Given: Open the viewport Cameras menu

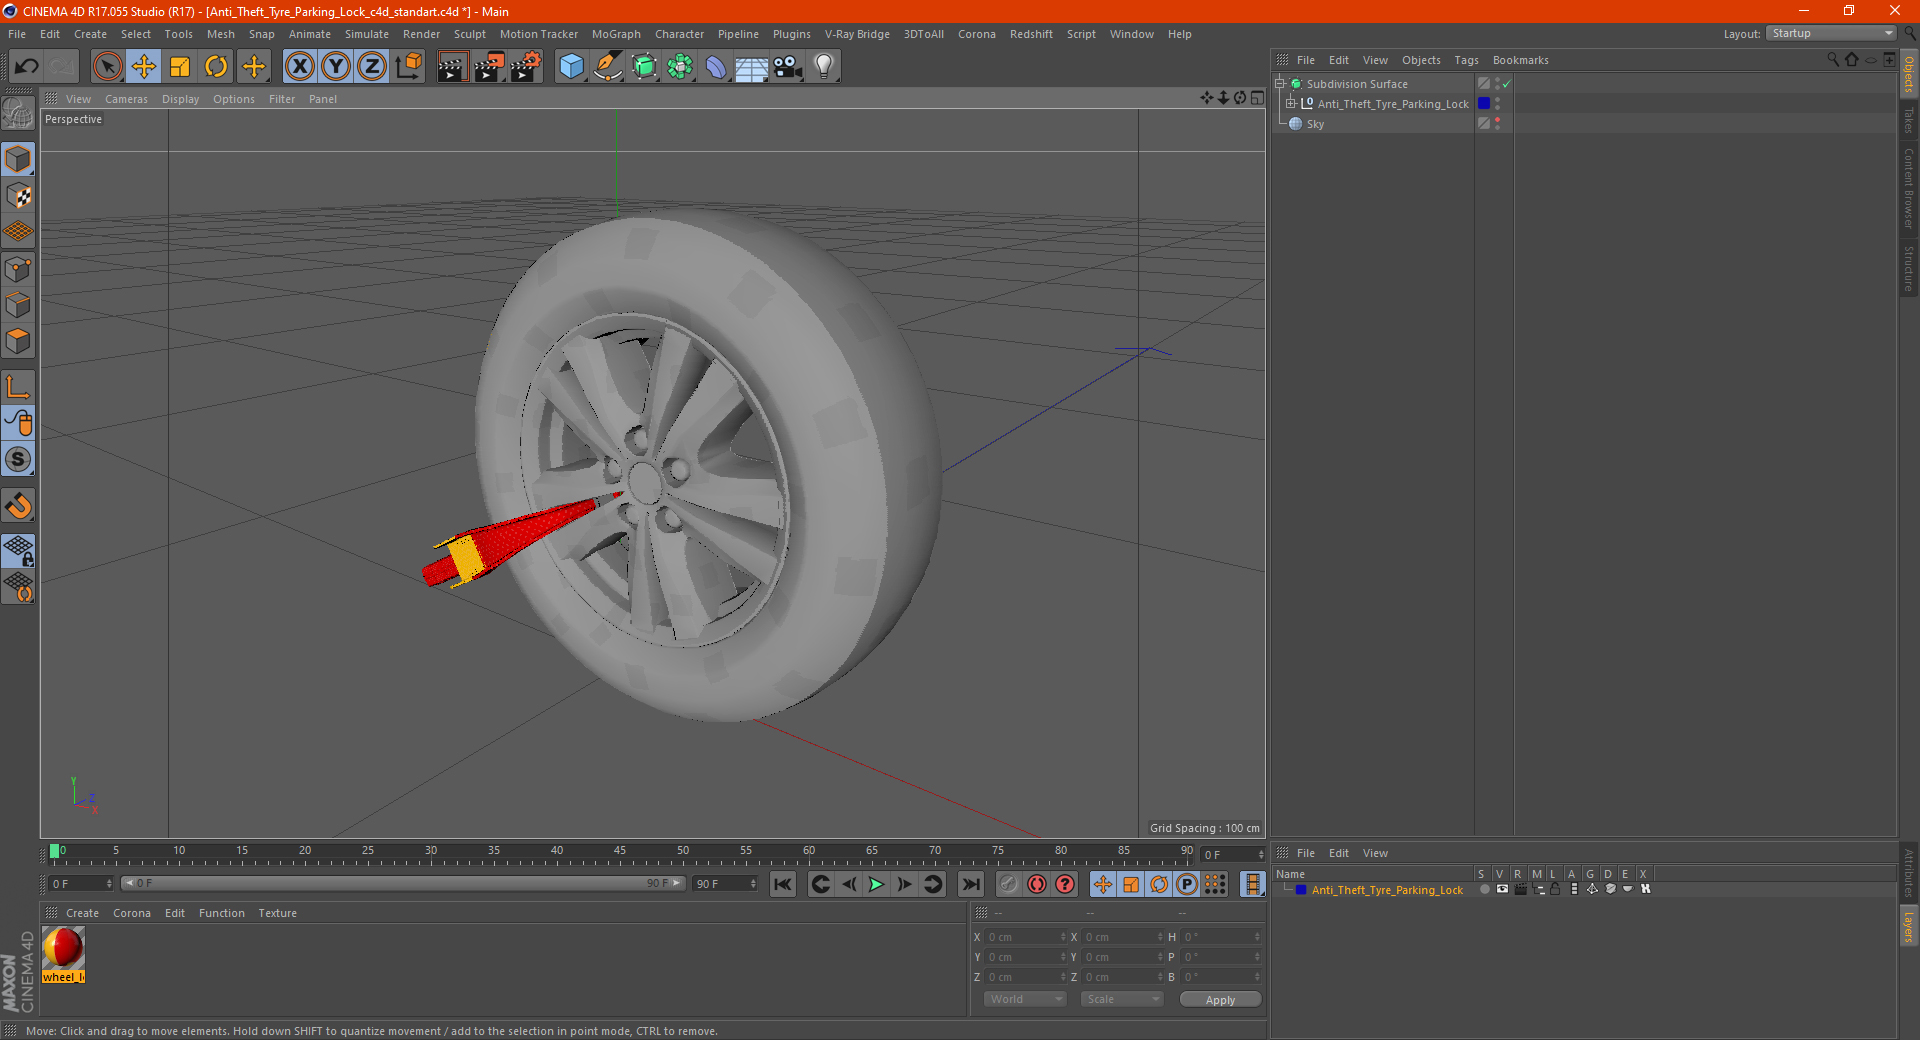Looking at the screenshot, I should 126,99.
